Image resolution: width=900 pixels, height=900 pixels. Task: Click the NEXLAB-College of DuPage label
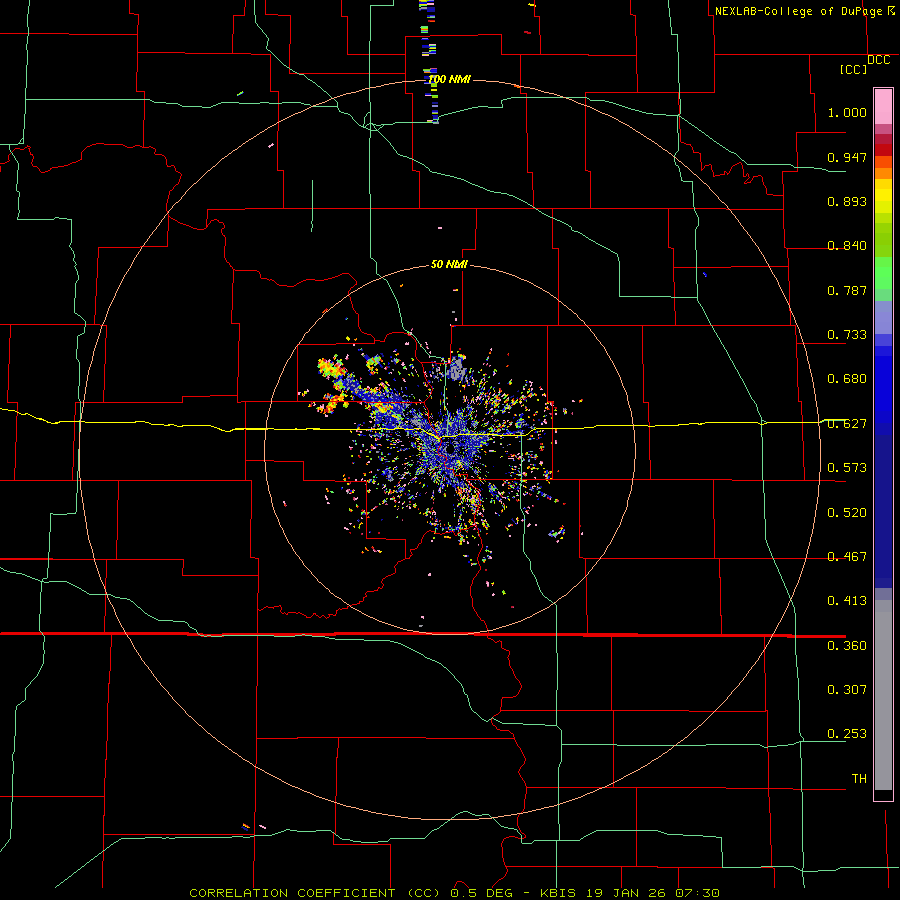click(798, 11)
